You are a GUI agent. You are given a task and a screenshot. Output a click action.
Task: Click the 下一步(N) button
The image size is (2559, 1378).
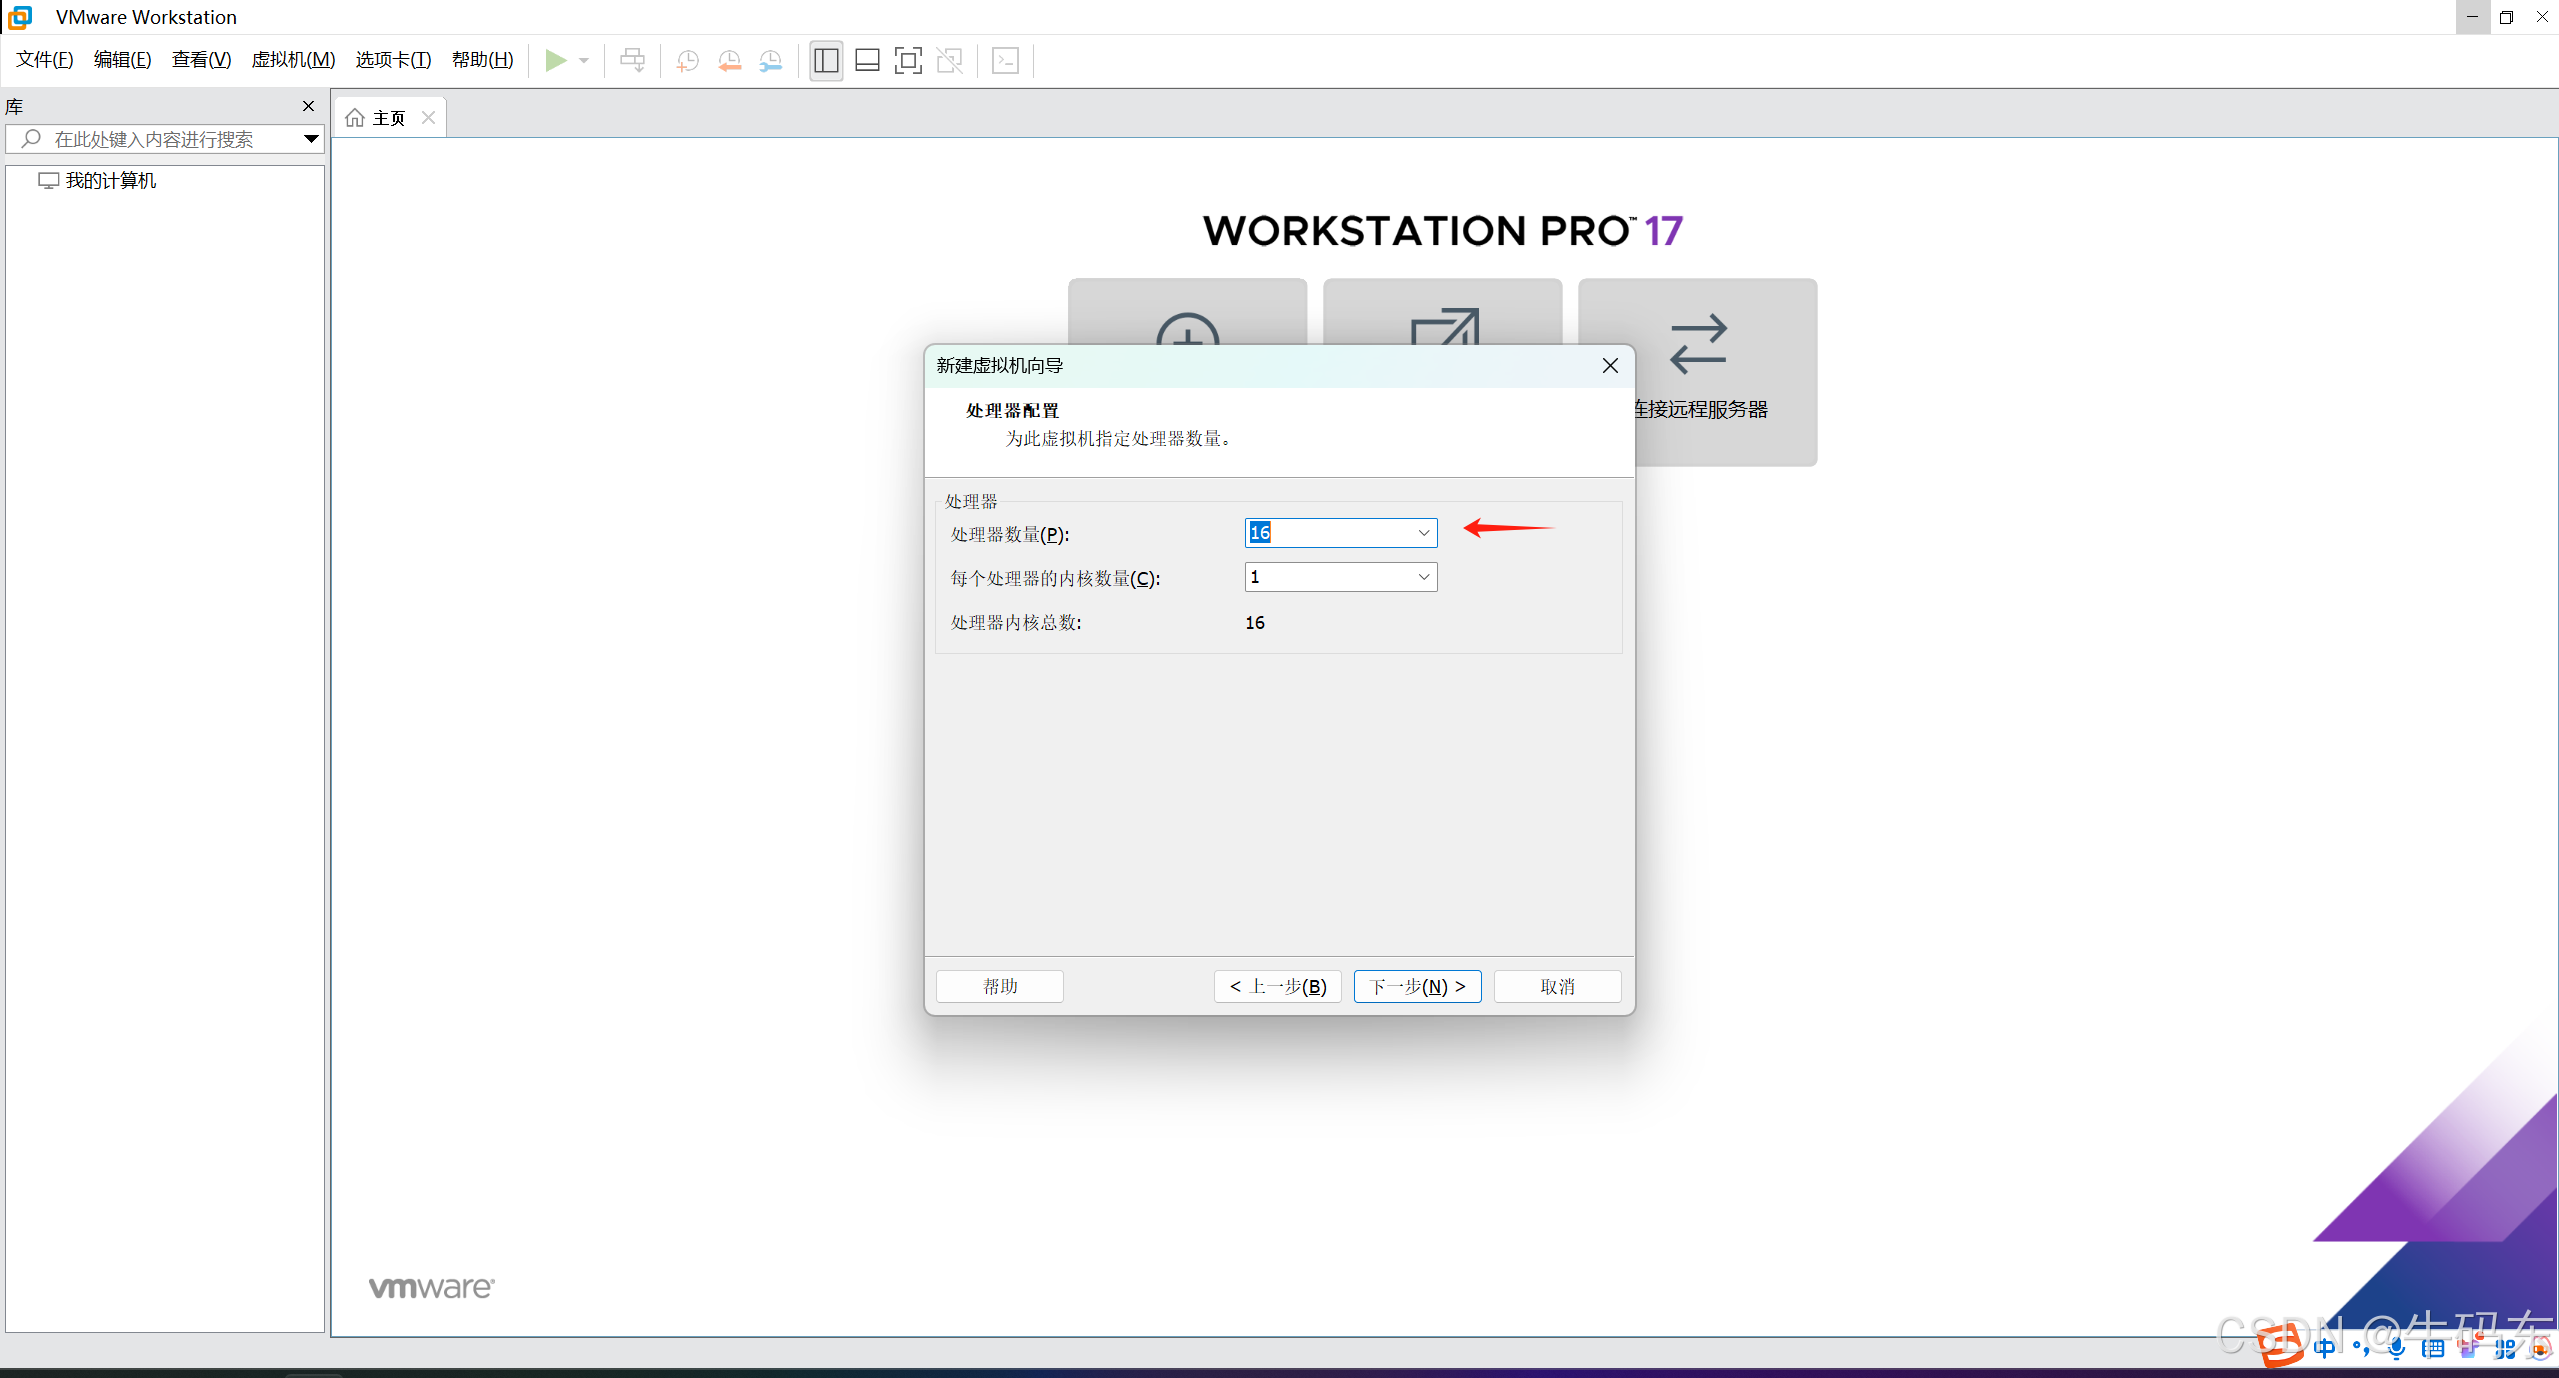[1417, 986]
